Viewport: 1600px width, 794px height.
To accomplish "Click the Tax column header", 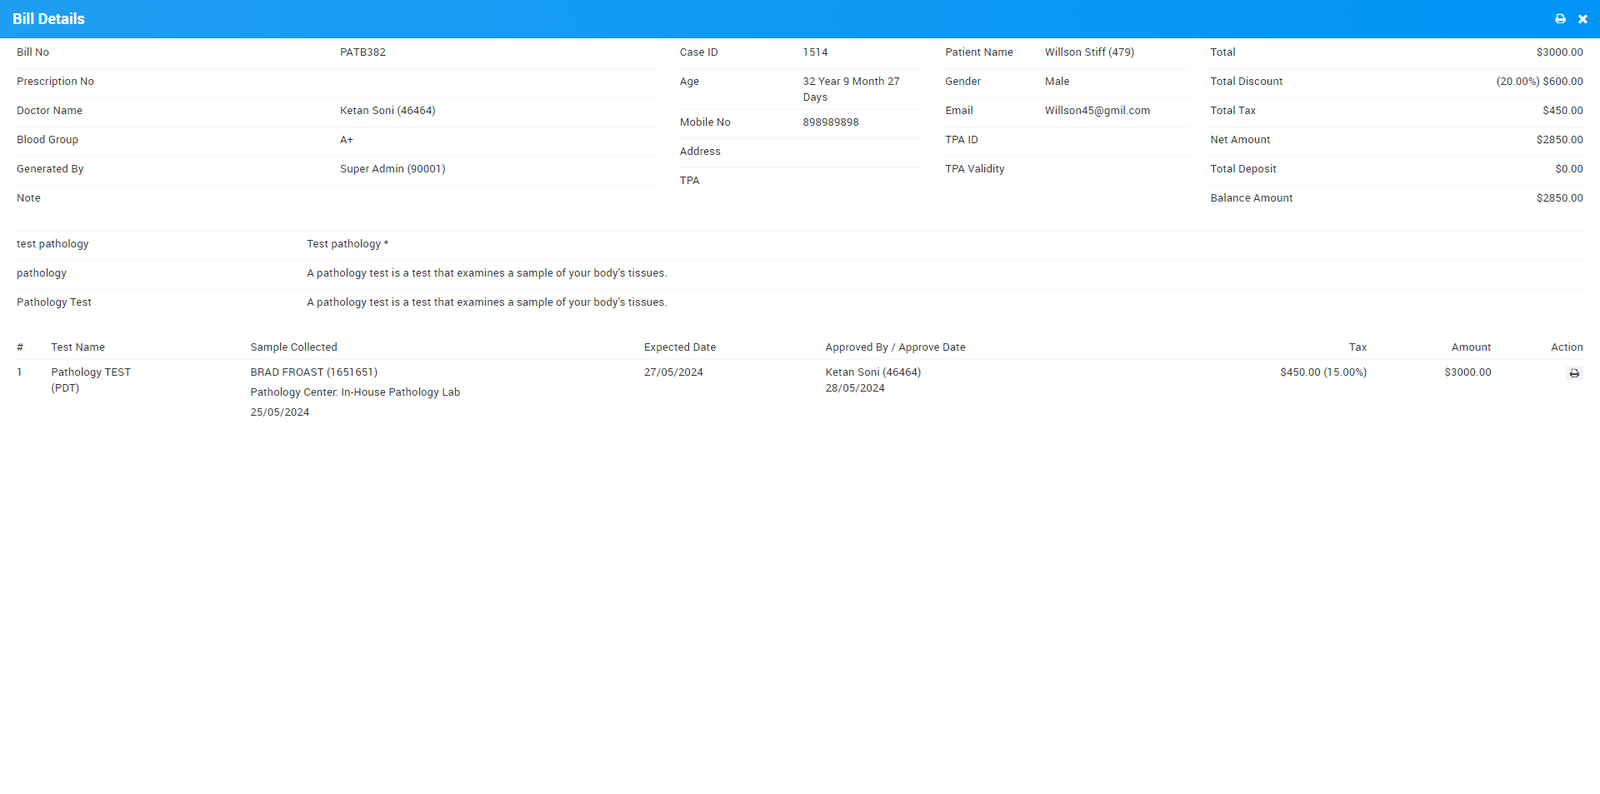I will click(1357, 347).
